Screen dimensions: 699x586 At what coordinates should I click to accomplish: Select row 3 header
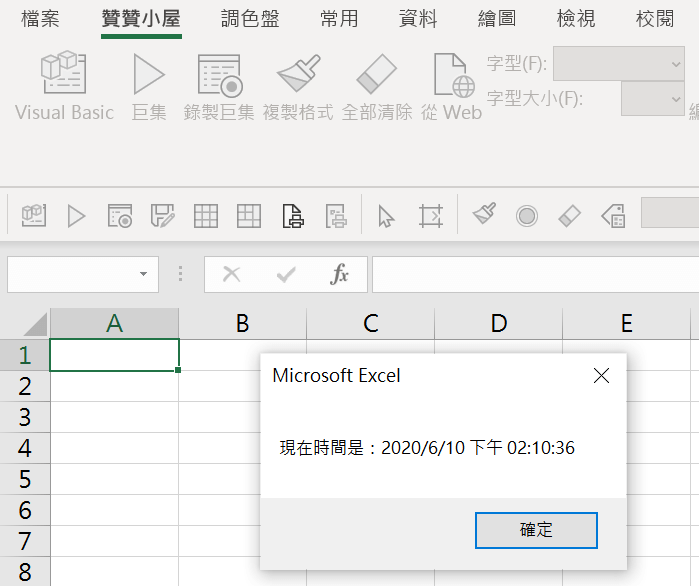tap(25, 417)
